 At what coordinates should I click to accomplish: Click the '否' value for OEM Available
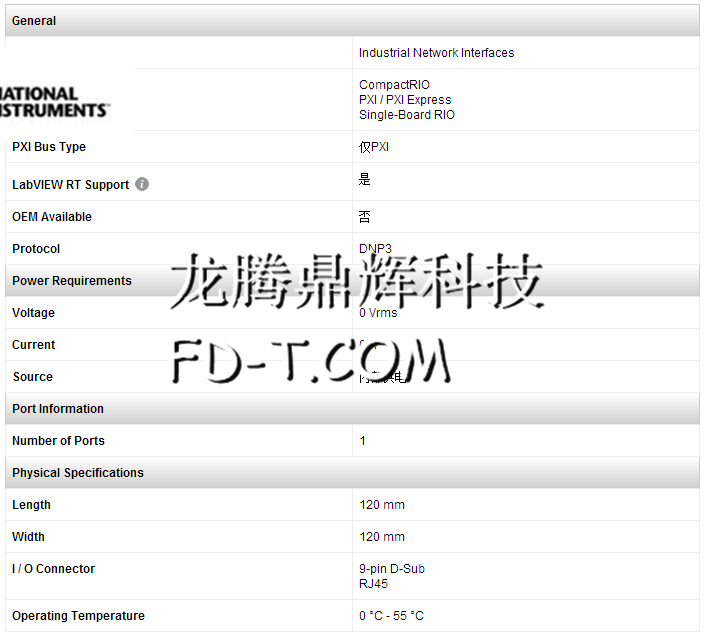(x=364, y=217)
